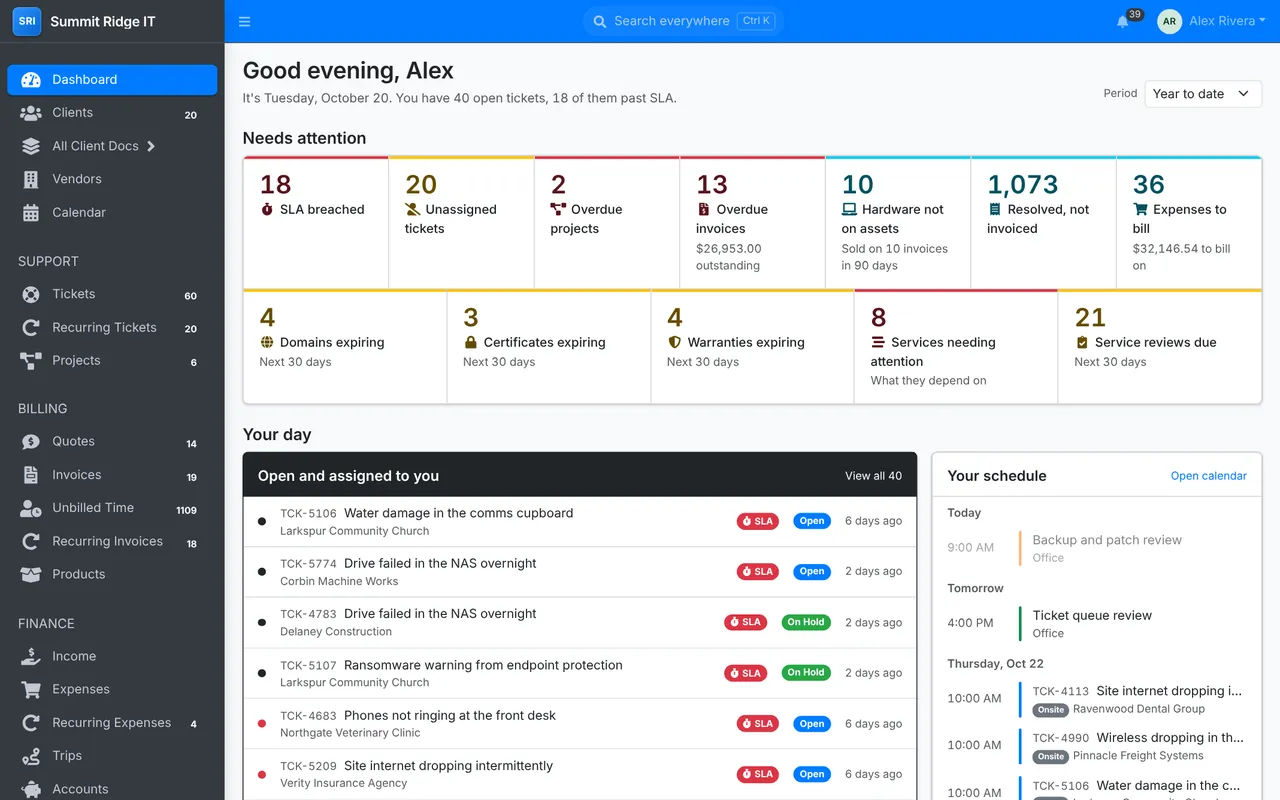
Task: Toggle the hamburger sidebar menu icon
Action: 245,21
